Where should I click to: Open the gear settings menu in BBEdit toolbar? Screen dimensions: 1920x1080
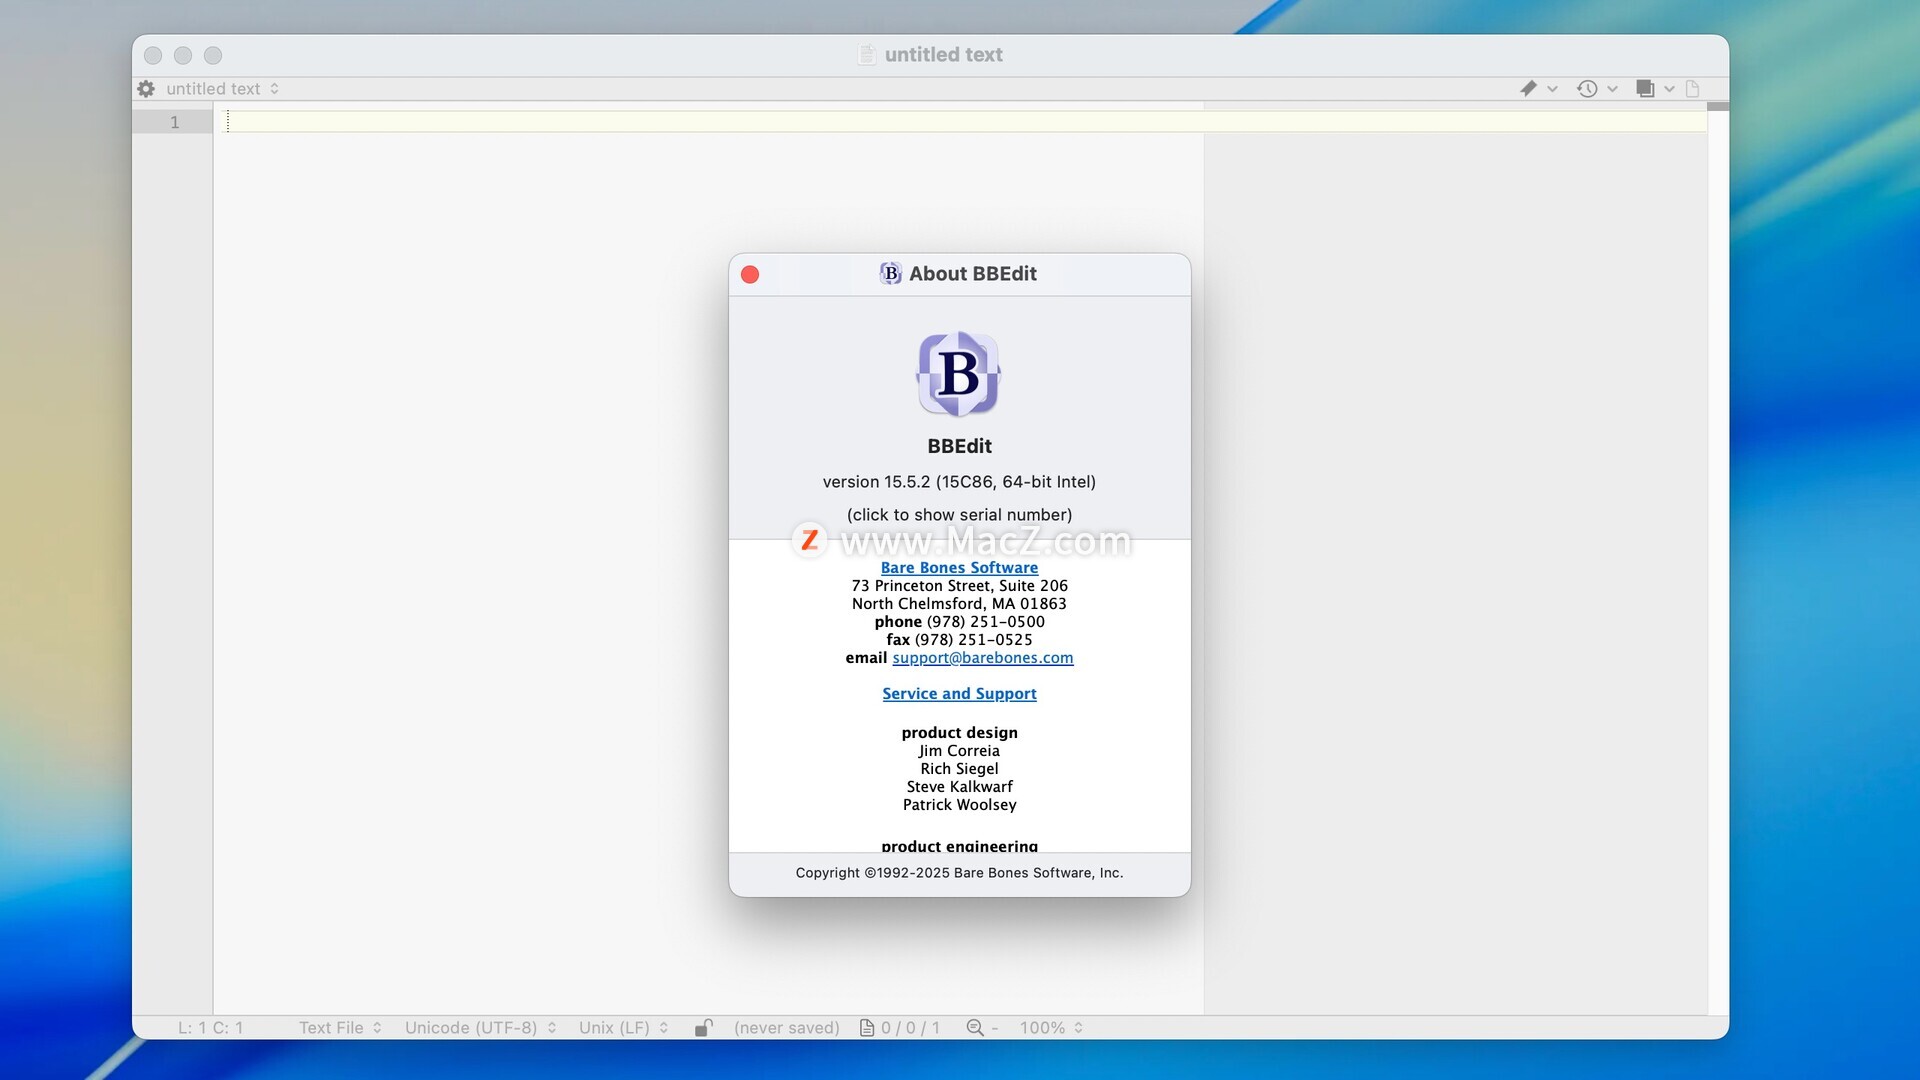pyautogui.click(x=146, y=89)
